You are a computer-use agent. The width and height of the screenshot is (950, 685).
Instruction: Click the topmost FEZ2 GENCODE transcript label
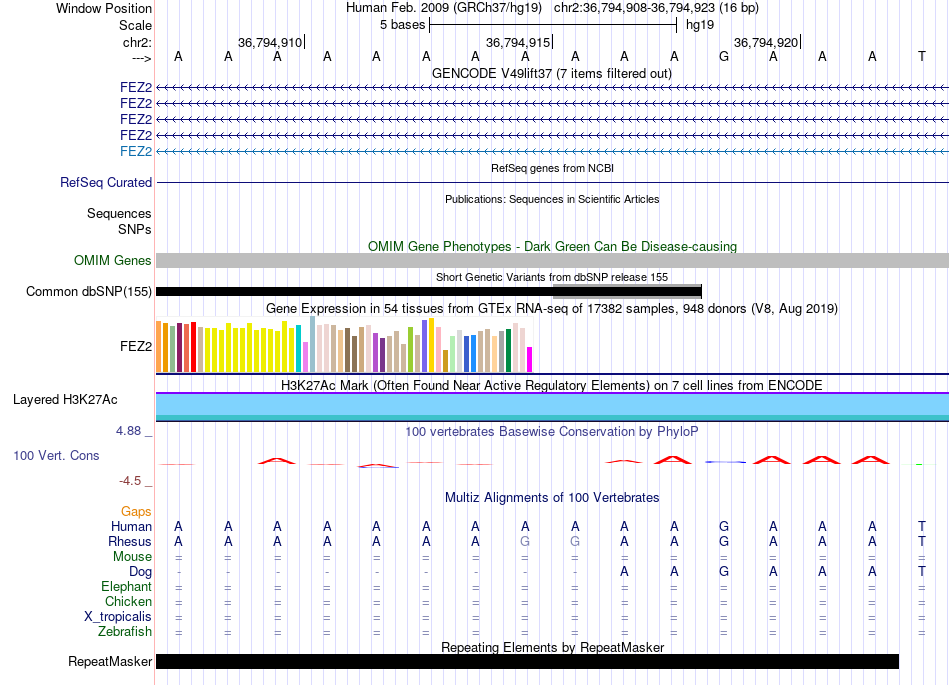136,87
